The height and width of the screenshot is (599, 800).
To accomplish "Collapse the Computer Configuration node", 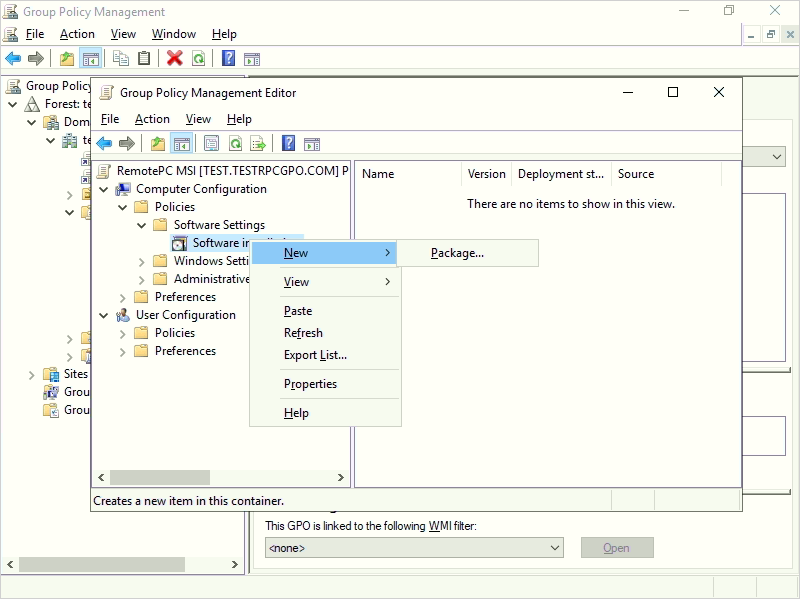I will (x=103, y=189).
